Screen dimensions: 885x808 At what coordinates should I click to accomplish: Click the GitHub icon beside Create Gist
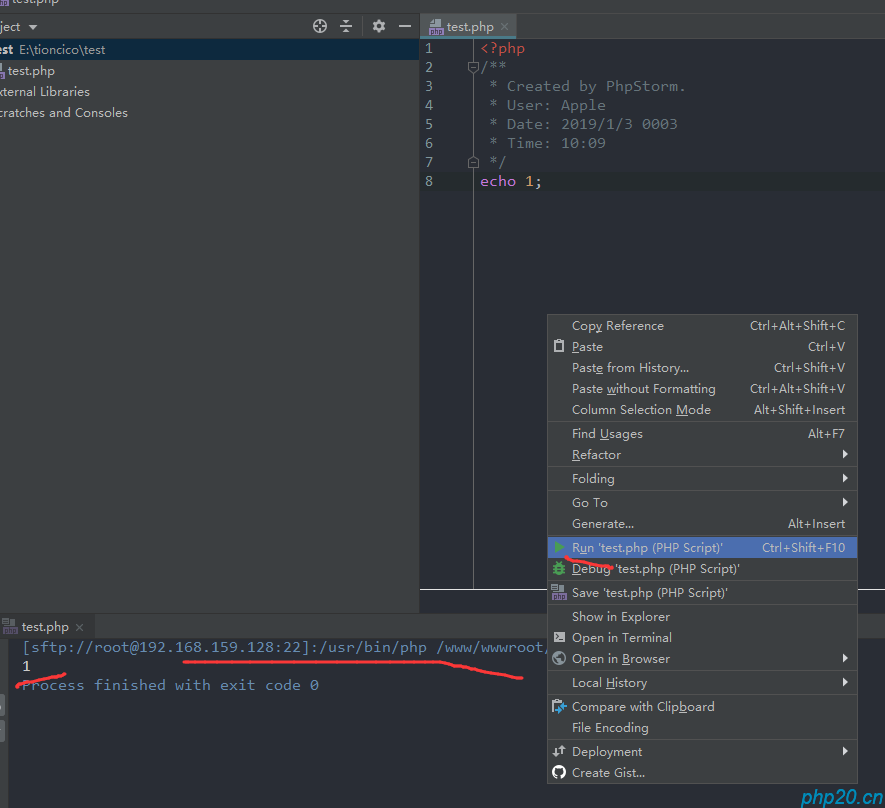click(x=559, y=772)
